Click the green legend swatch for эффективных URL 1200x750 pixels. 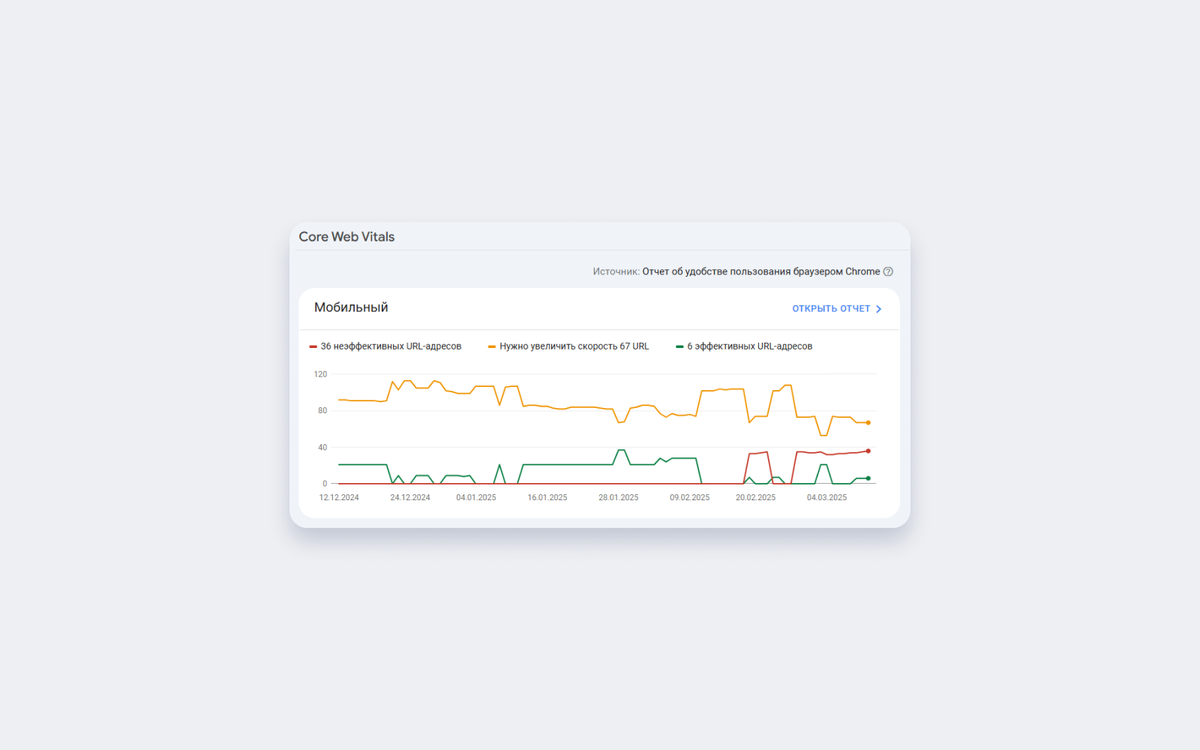coord(680,347)
